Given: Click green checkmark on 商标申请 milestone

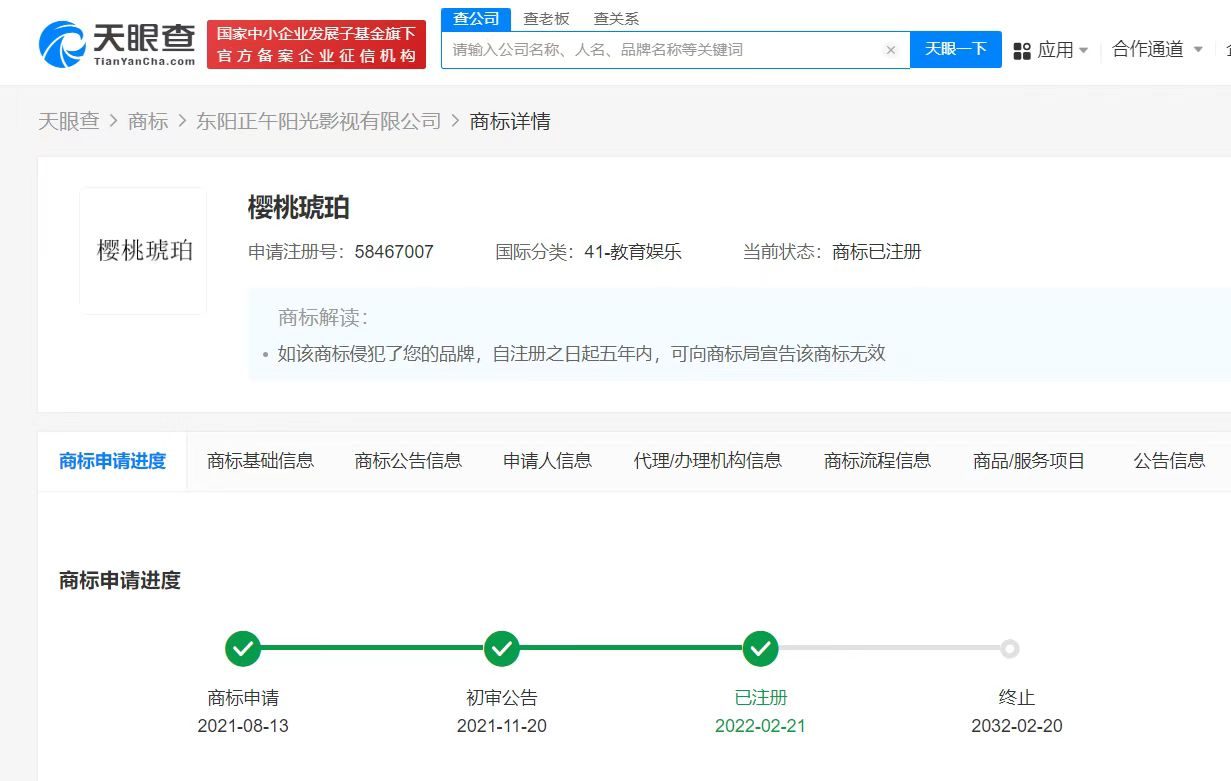Looking at the screenshot, I should pyautogui.click(x=243, y=648).
